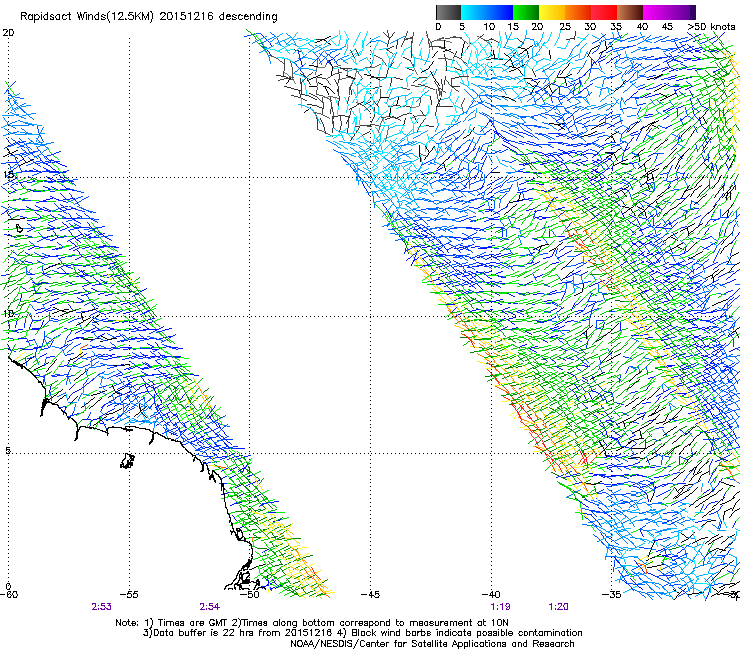740x650 pixels.
Task: Click the latitude label '20' at top left
Action: (x=8, y=33)
